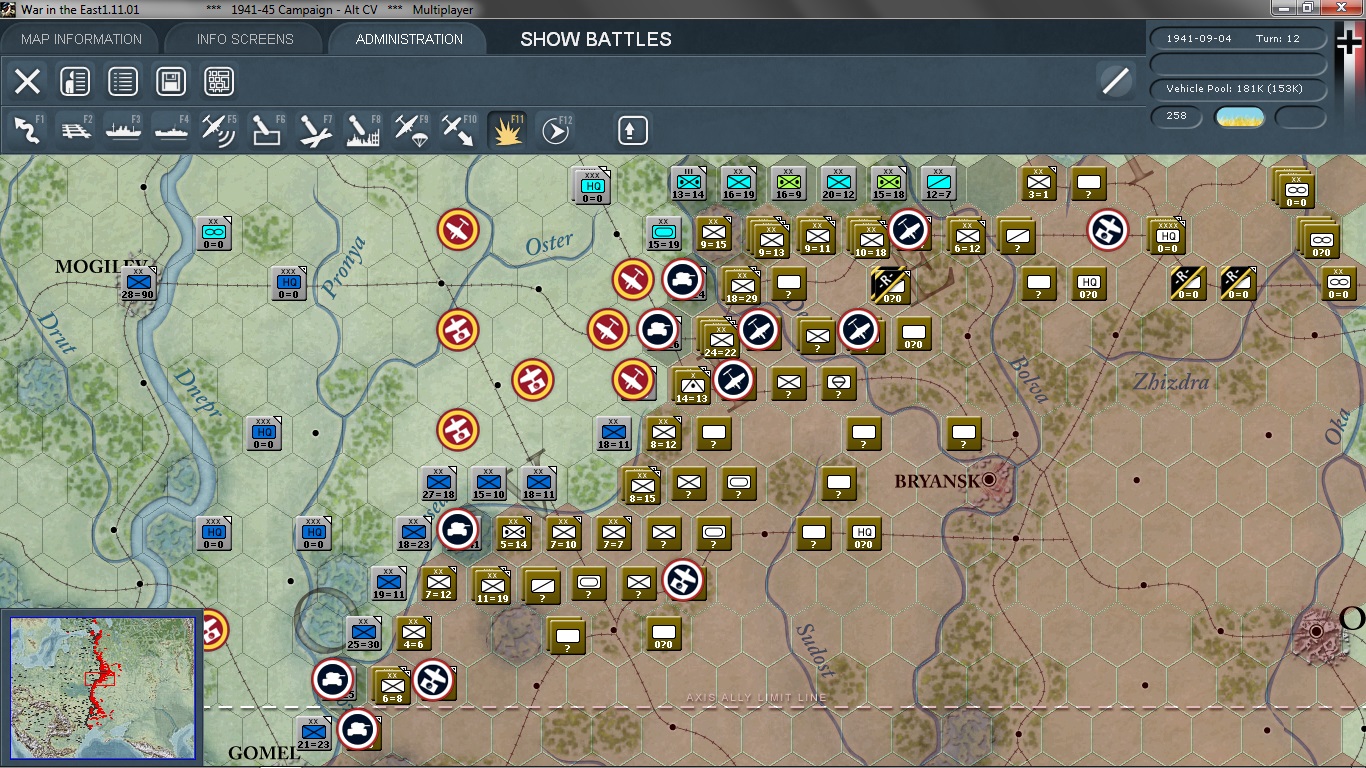The image size is (1366, 768).
Task: Select the 19=11 infantry division counter
Action: coord(388,584)
